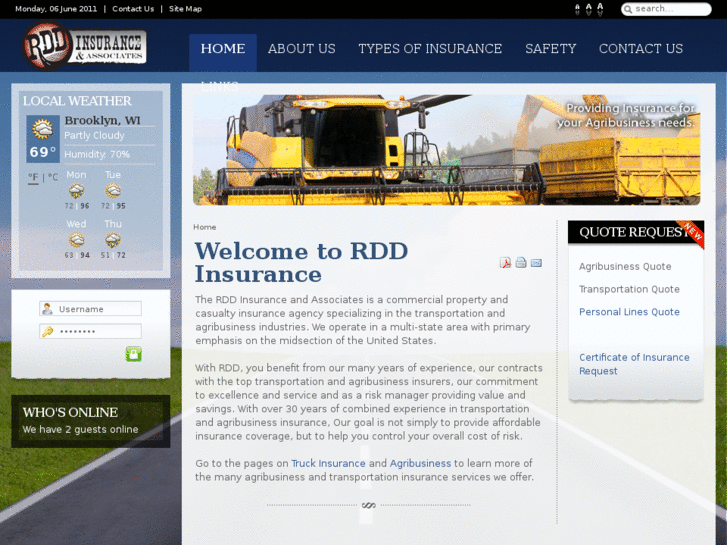Switch temperature units to Celsius
Viewport: 727px width, 545px height.
tap(53, 177)
